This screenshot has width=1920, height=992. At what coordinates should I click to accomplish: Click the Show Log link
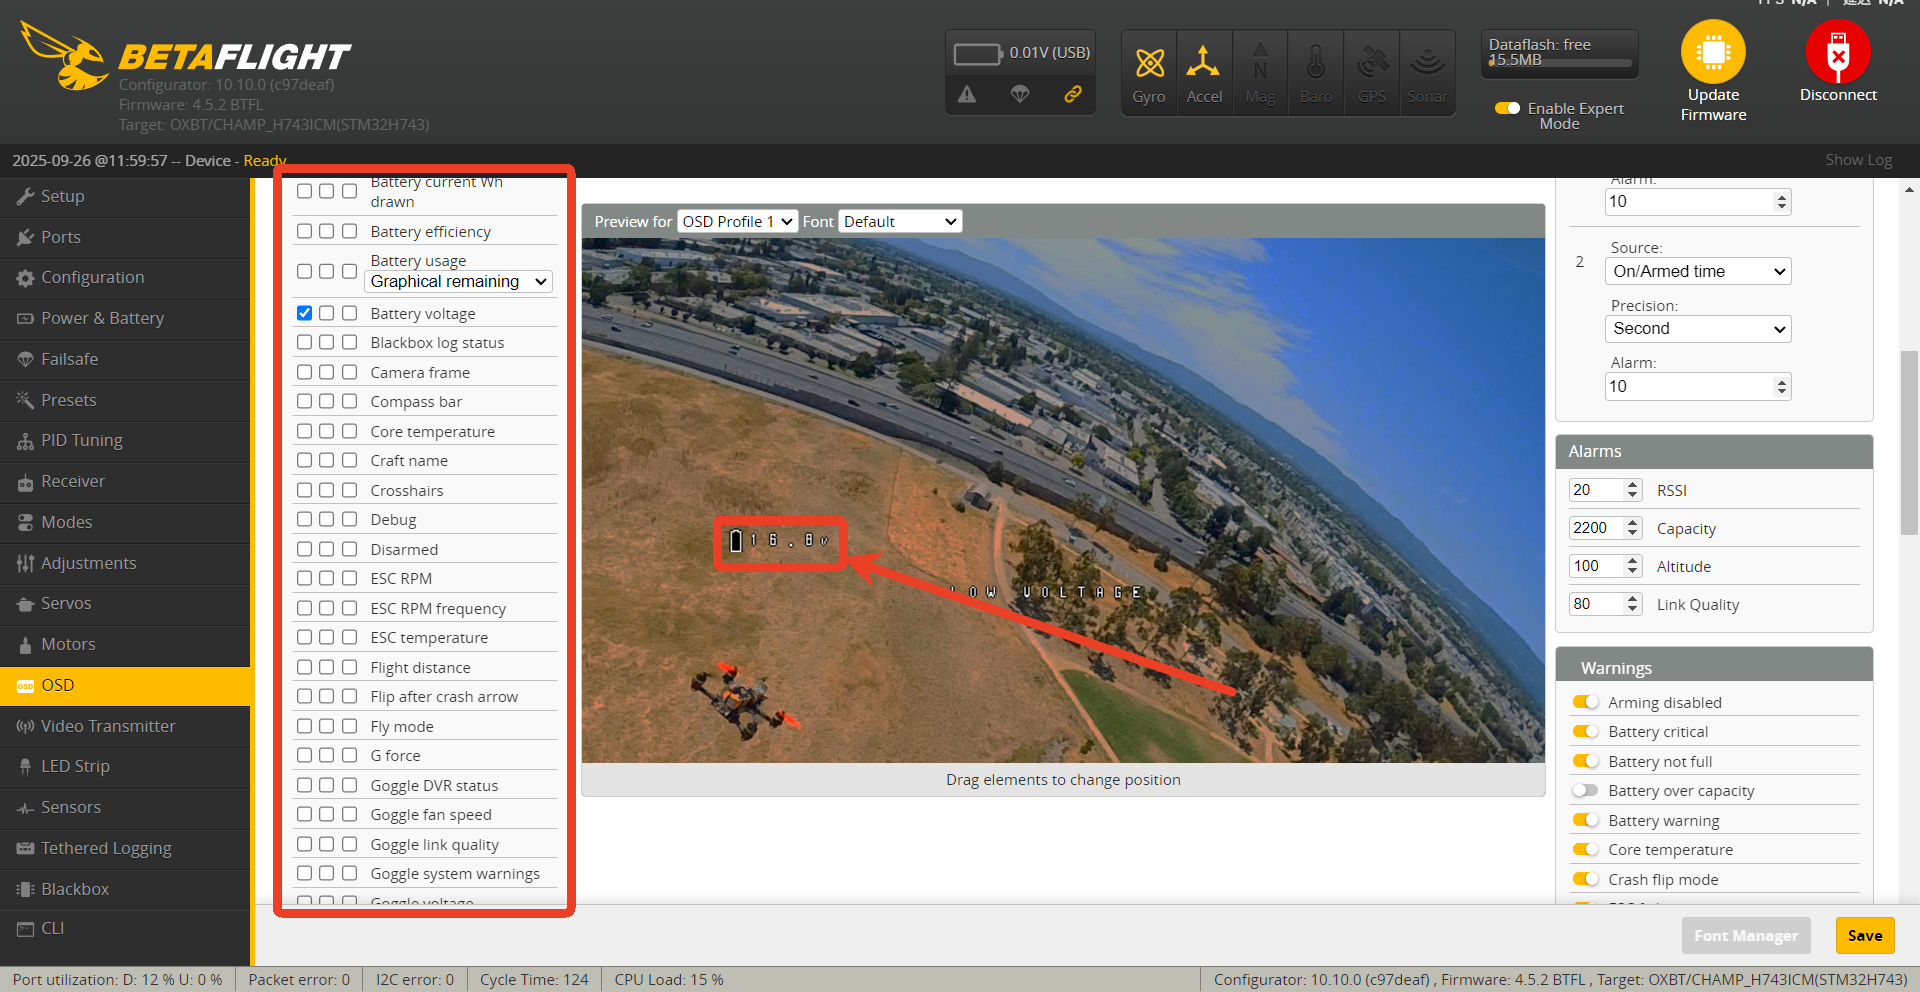[1858, 160]
